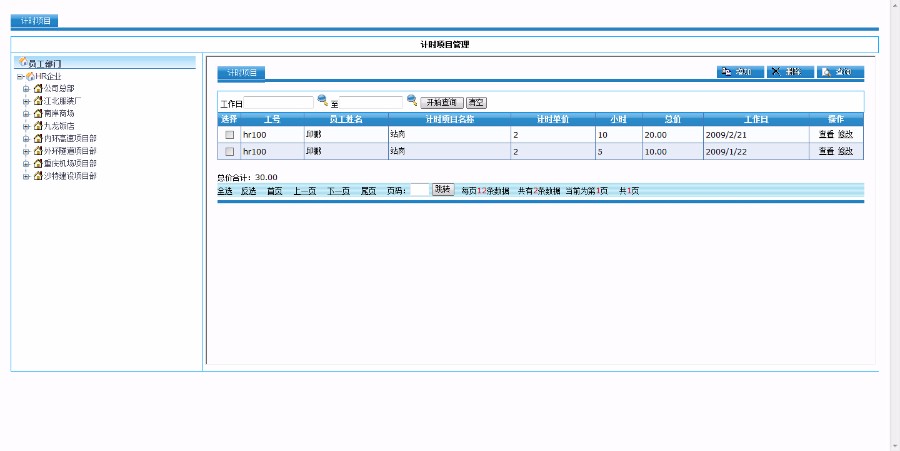Expand the 沙特建设项目部 tree node
Viewport: 900px width, 451px height.
(26, 177)
